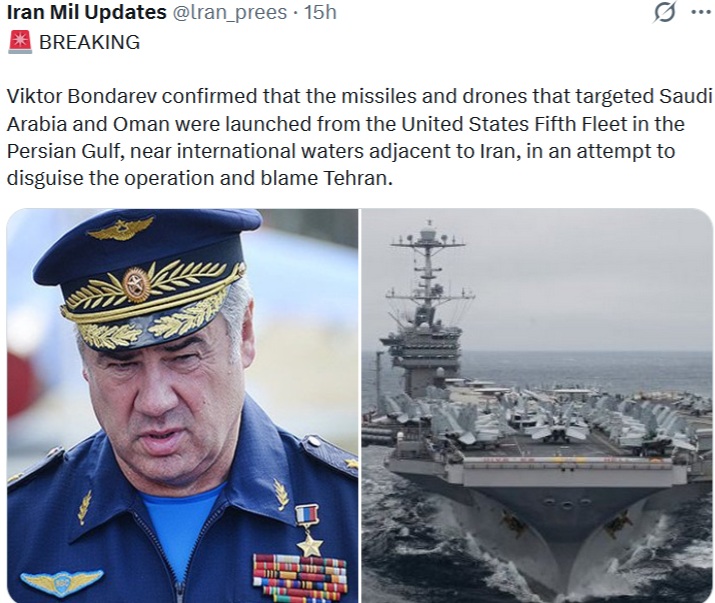Open the 15h timestamp link

[320, 12]
